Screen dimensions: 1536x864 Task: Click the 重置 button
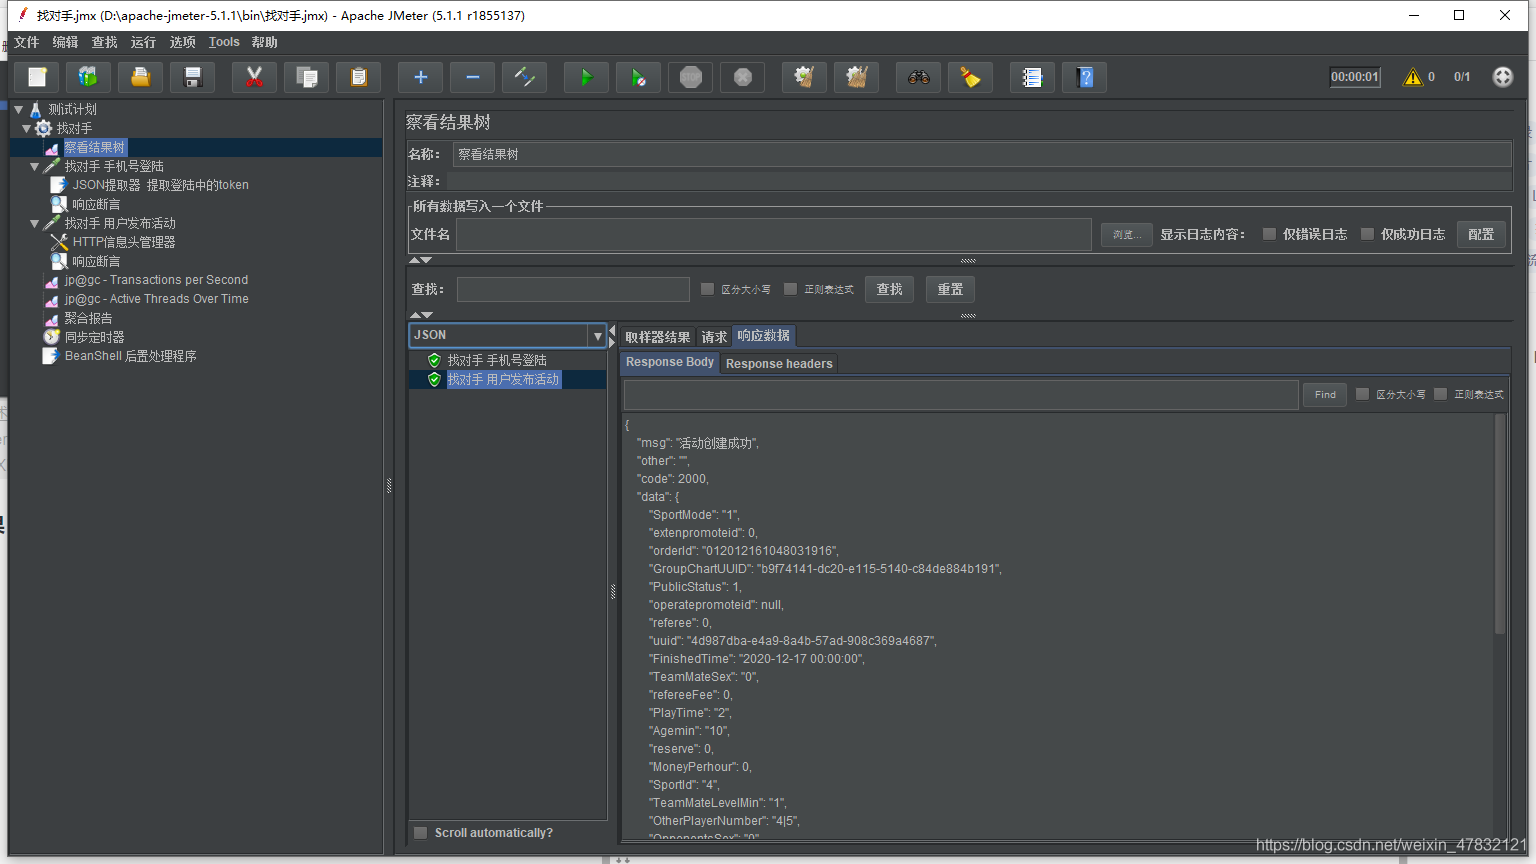tap(950, 289)
